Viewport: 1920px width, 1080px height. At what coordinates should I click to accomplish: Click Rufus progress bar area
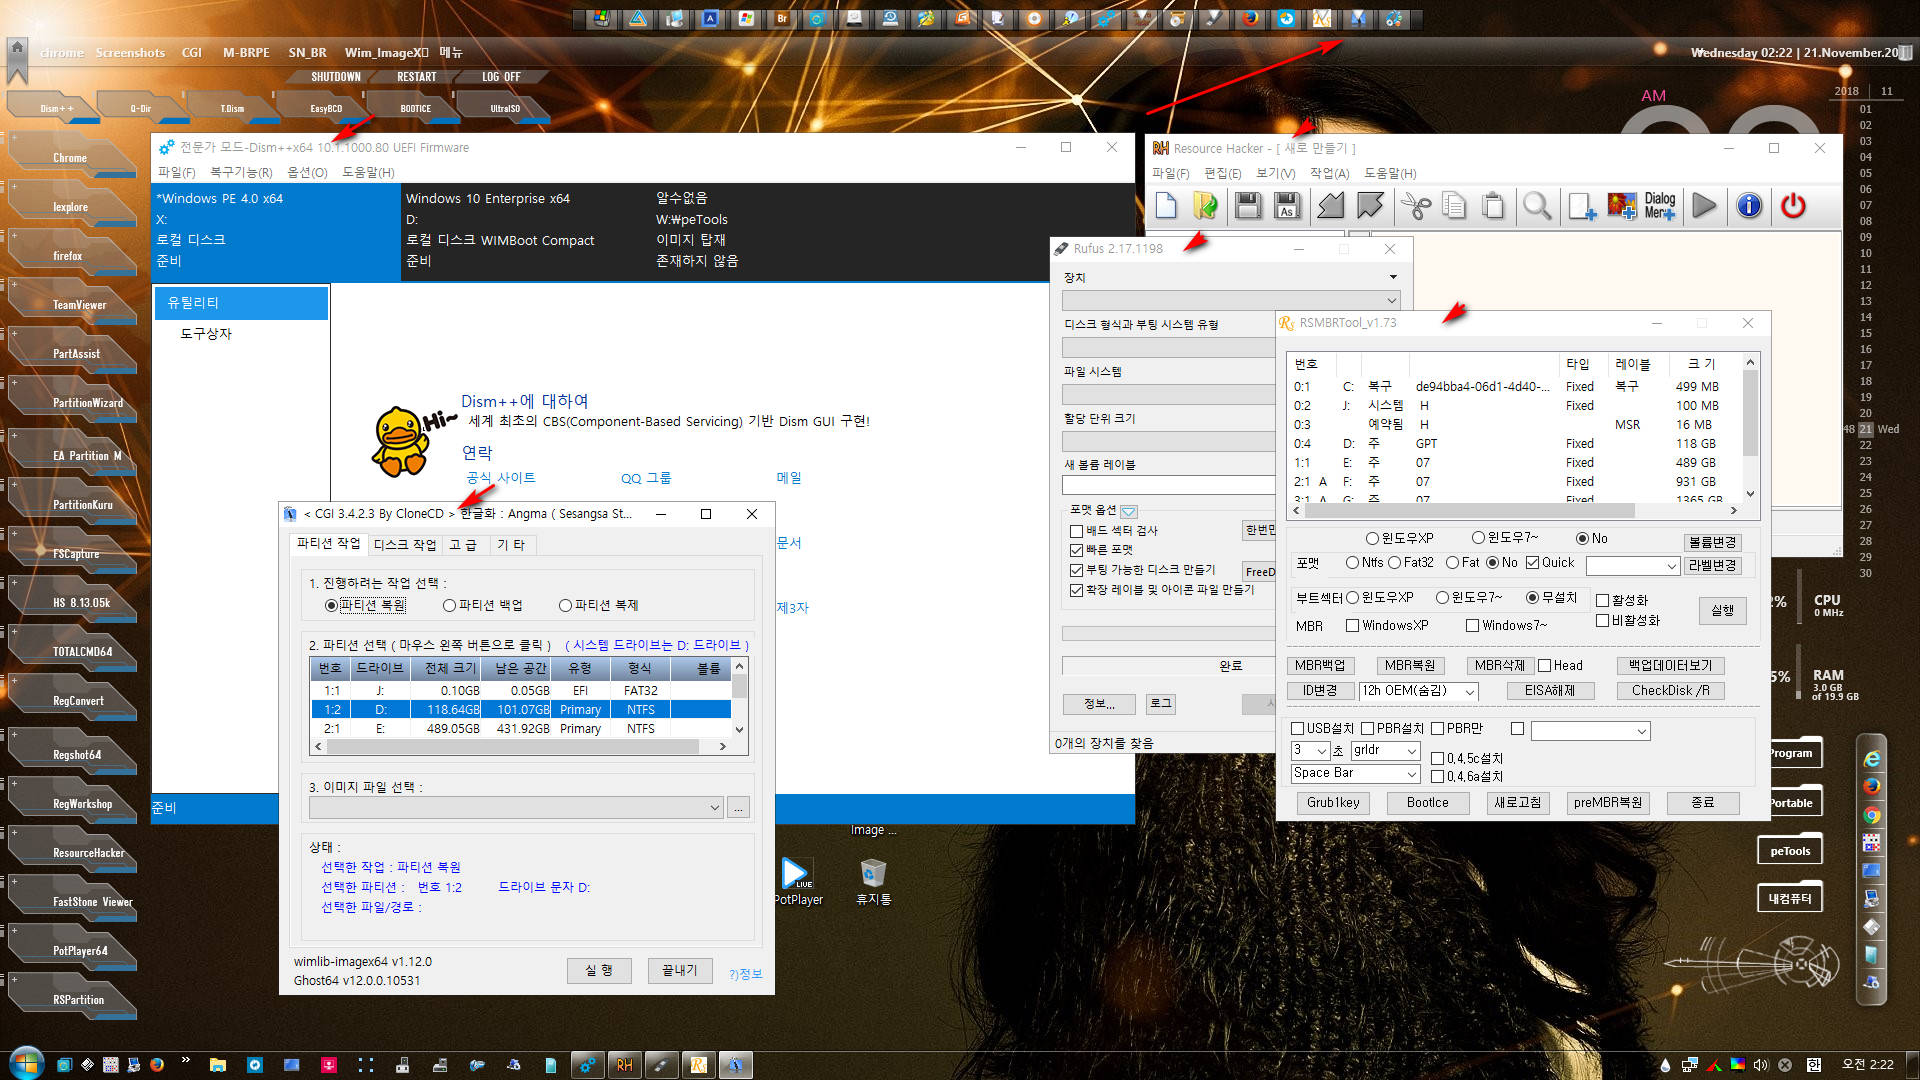[1167, 634]
